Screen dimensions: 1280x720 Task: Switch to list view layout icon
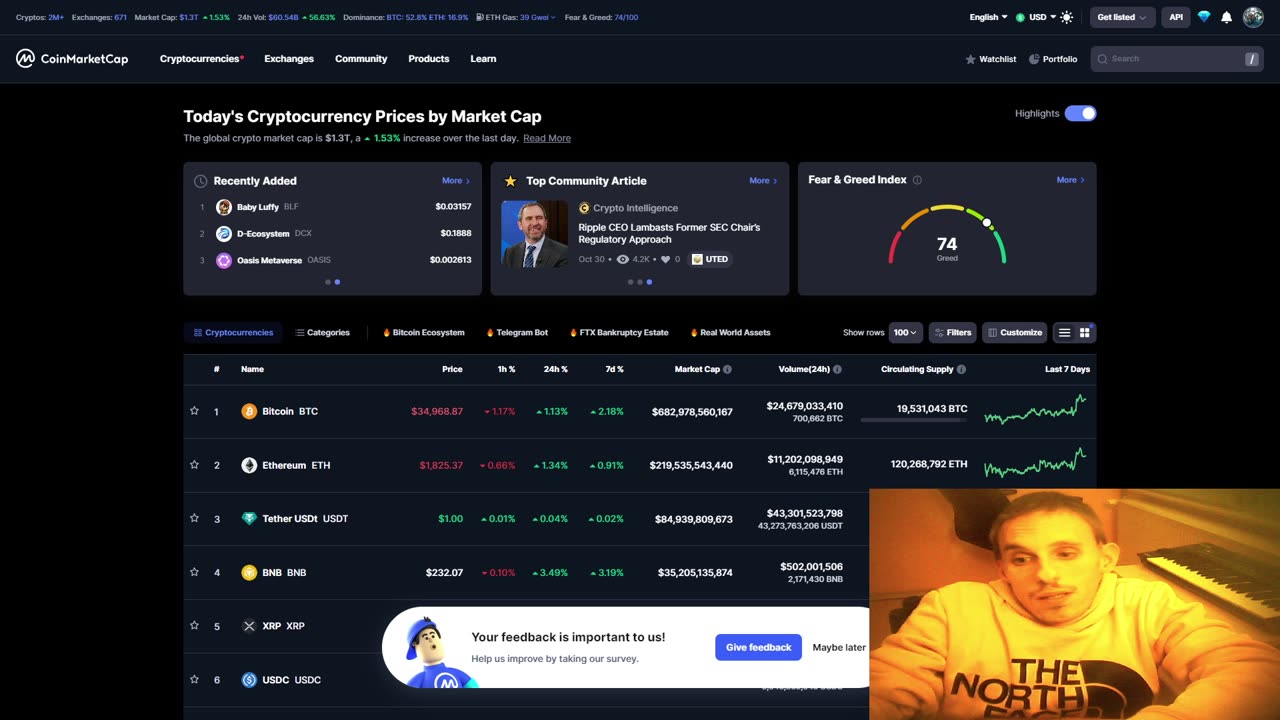coord(1064,333)
